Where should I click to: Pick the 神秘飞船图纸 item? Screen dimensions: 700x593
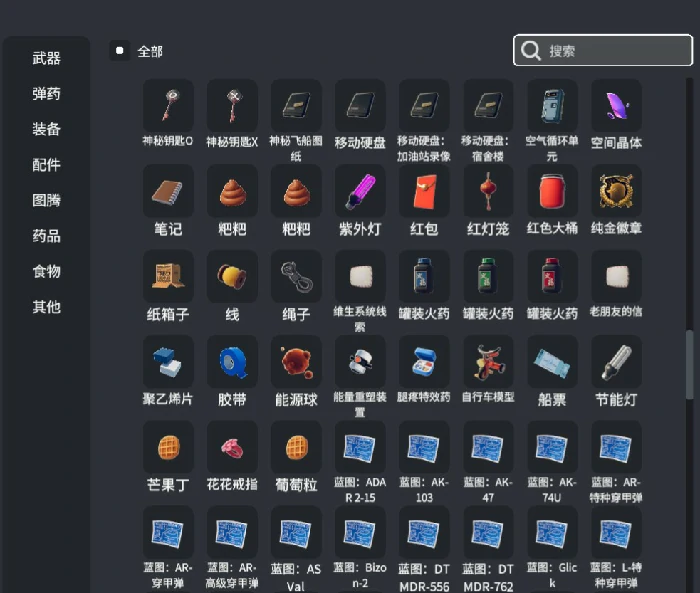[x=296, y=106]
